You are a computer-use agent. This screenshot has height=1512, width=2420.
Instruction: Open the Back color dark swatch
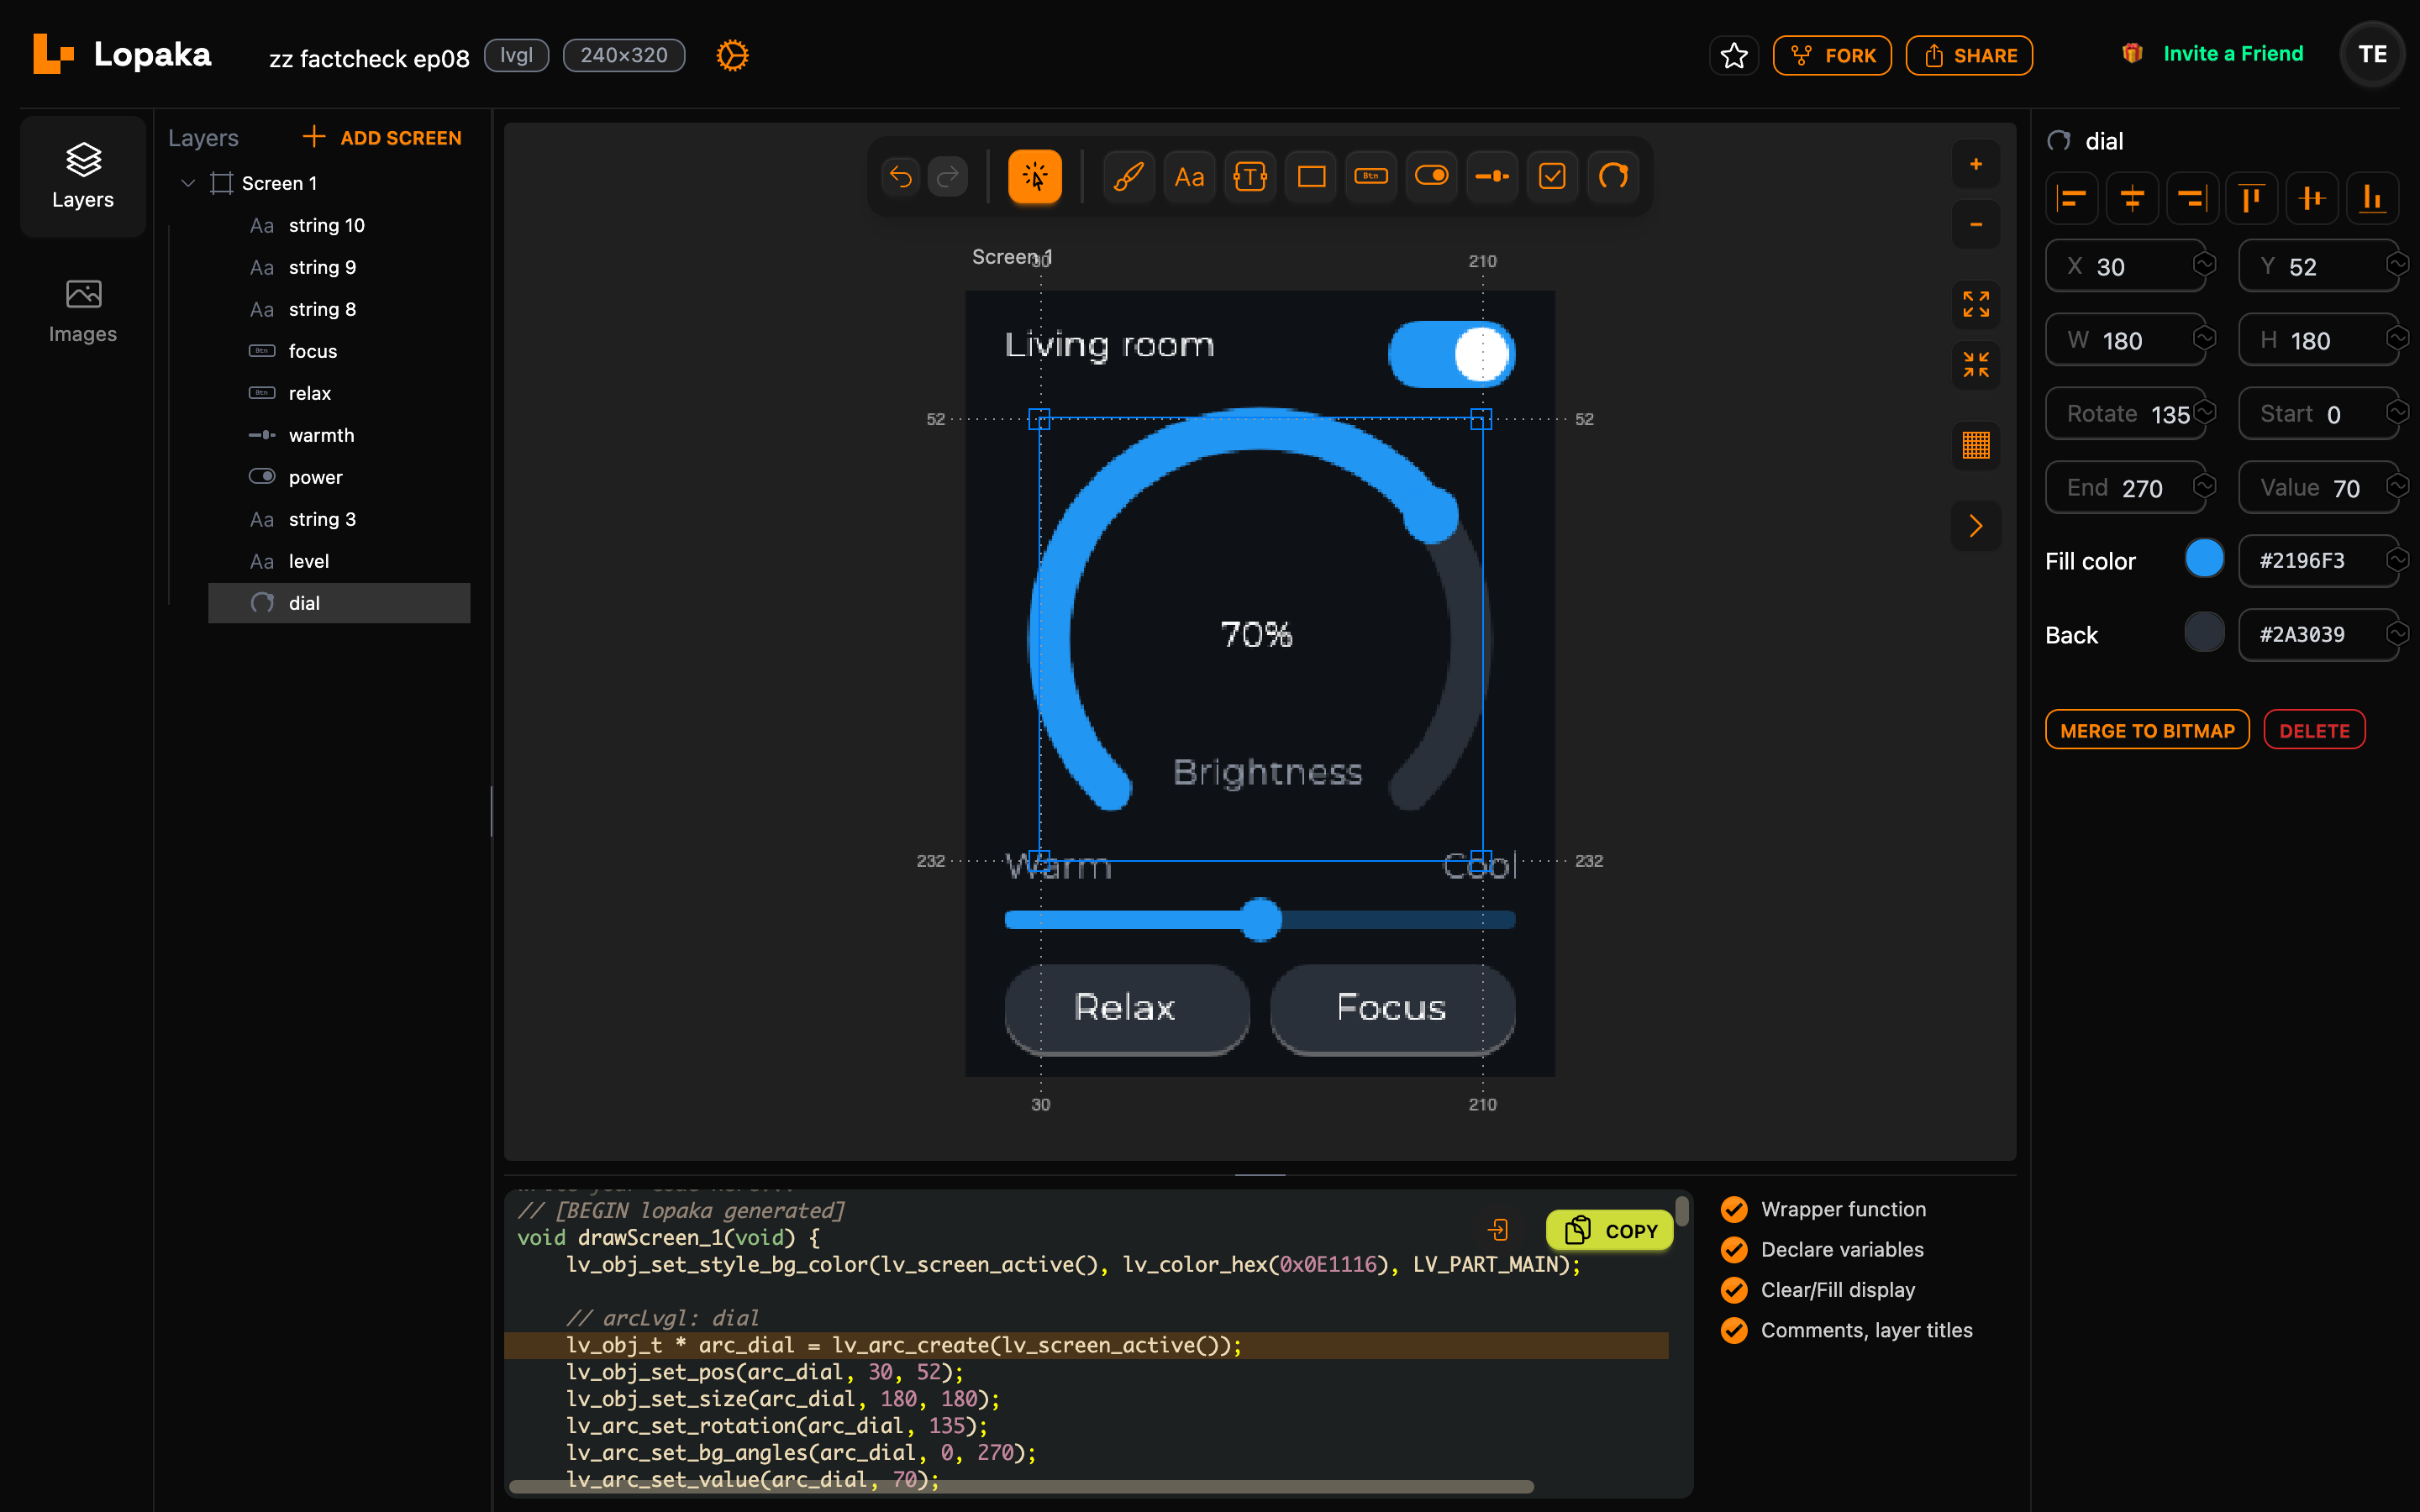2204,633
